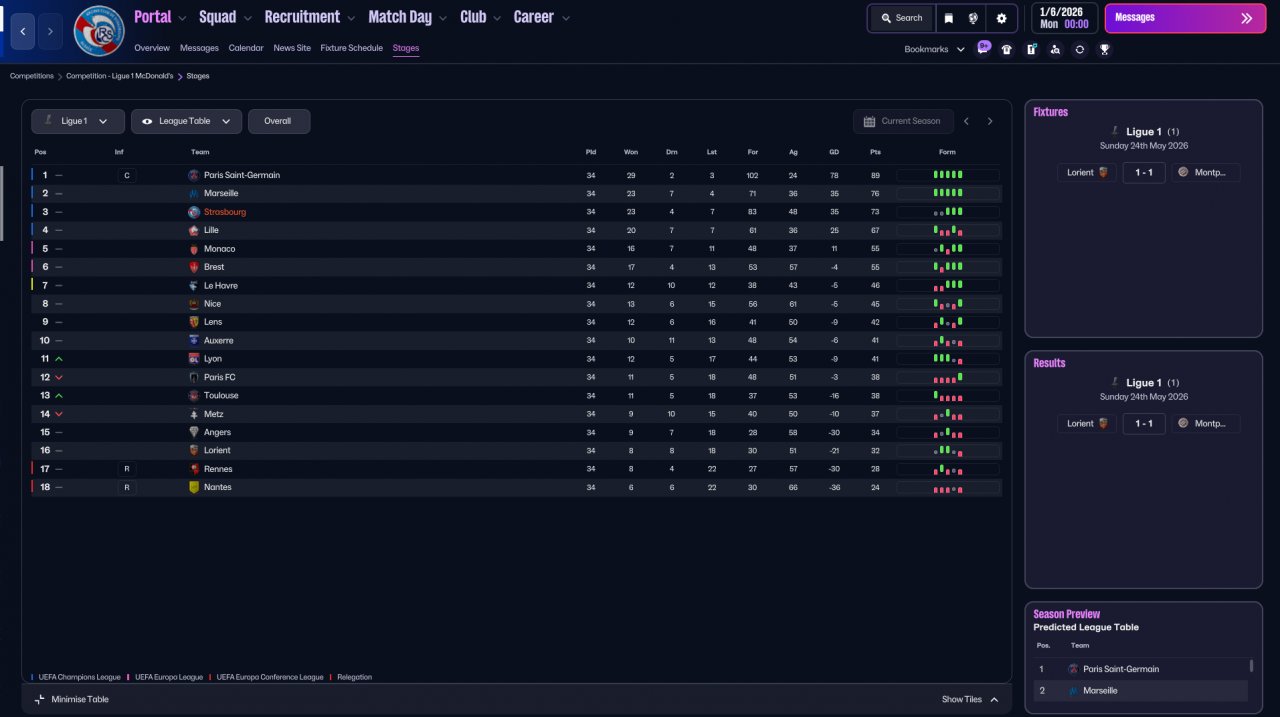Screen dimensions: 1280x717
Task: Switch to the Calendar tab
Action: [x=246, y=48]
